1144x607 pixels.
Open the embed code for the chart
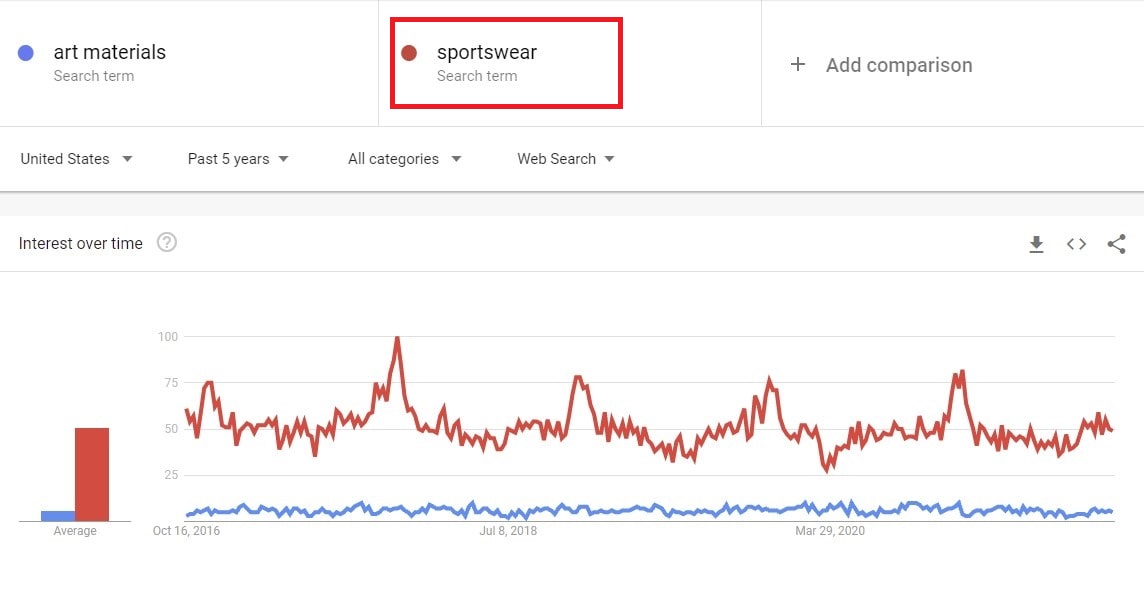click(x=1076, y=243)
